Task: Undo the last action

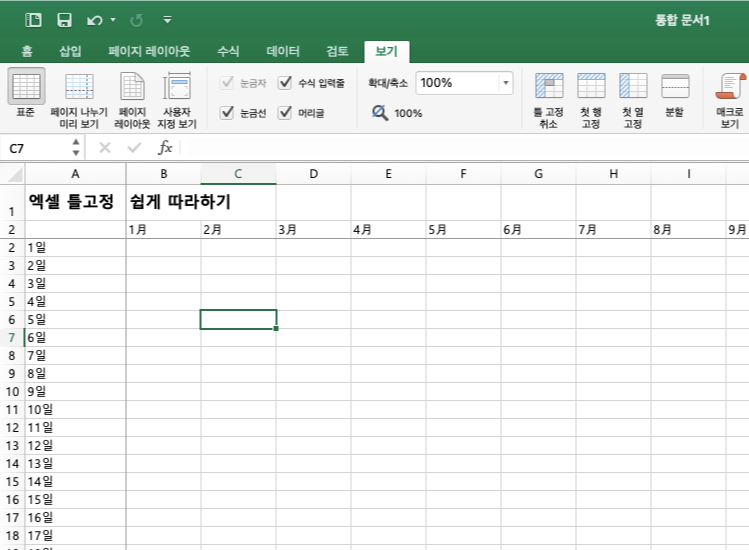Action: point(95,20)
